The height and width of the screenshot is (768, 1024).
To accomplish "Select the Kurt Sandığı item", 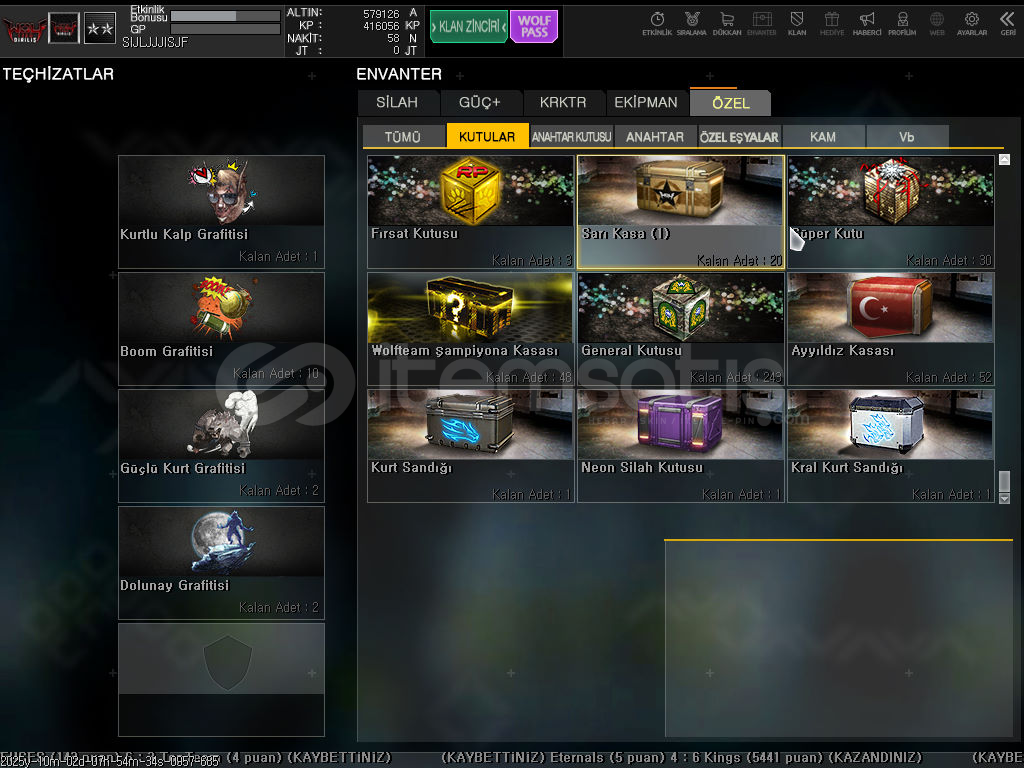I will [x=470, y=446].
